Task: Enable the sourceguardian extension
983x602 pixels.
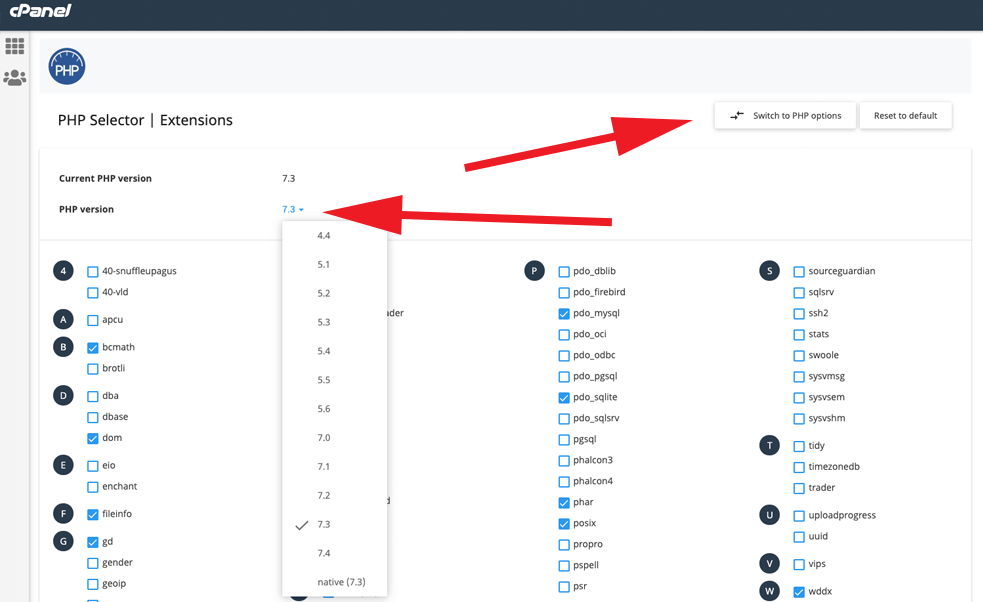Action: point(797,270)
